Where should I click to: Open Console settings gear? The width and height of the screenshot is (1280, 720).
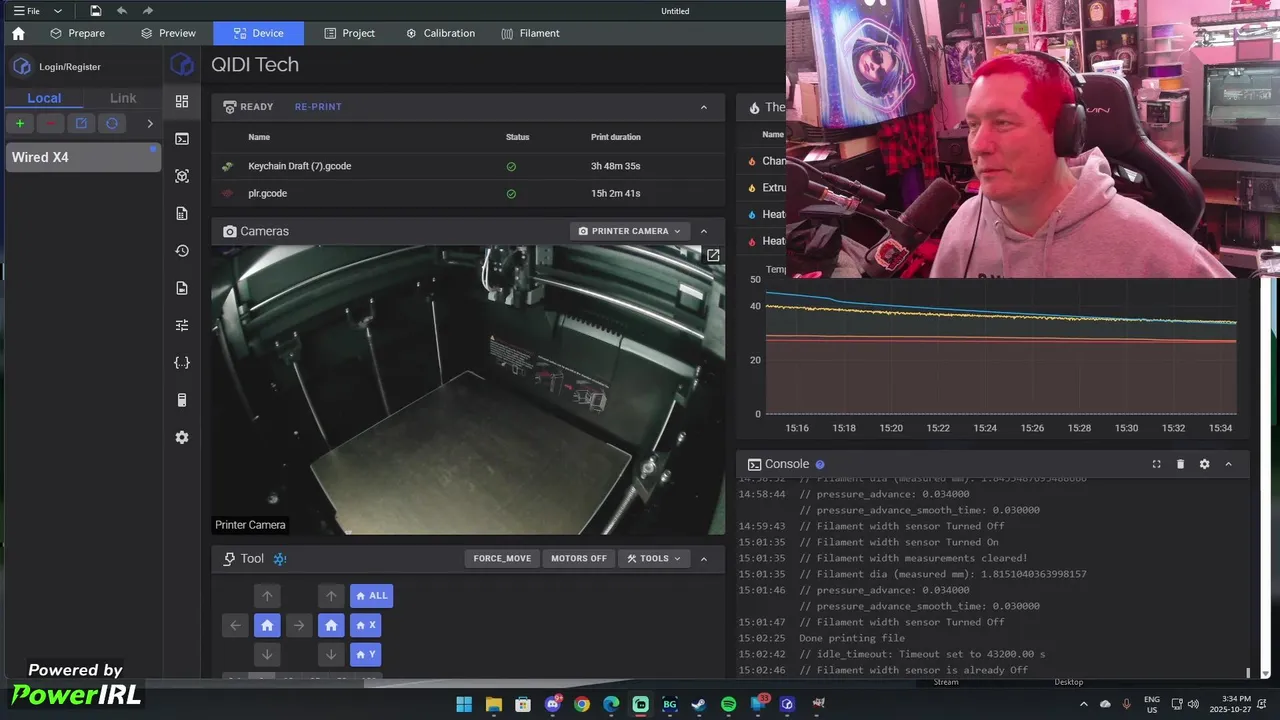[1204, 464]
